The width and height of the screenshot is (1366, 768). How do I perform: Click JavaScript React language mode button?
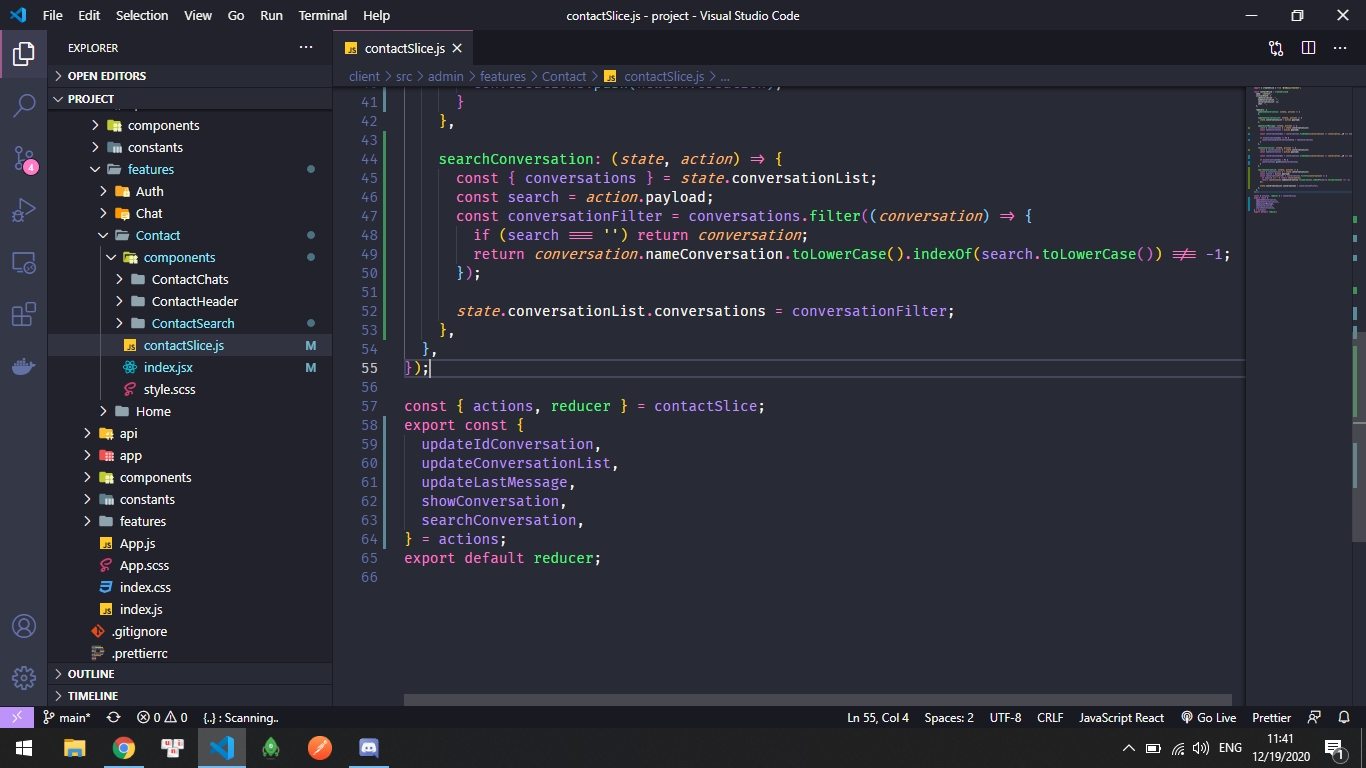pos(1121,718)
